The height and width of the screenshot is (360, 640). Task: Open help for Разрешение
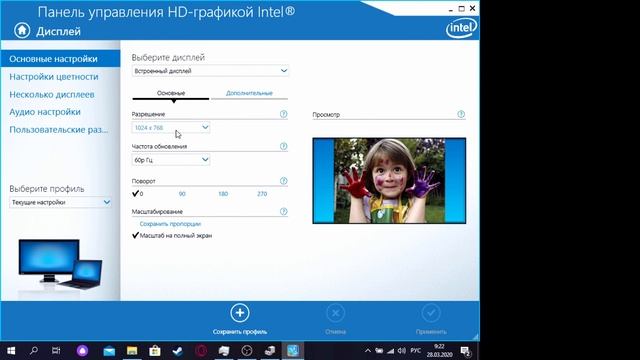(283, 114)
